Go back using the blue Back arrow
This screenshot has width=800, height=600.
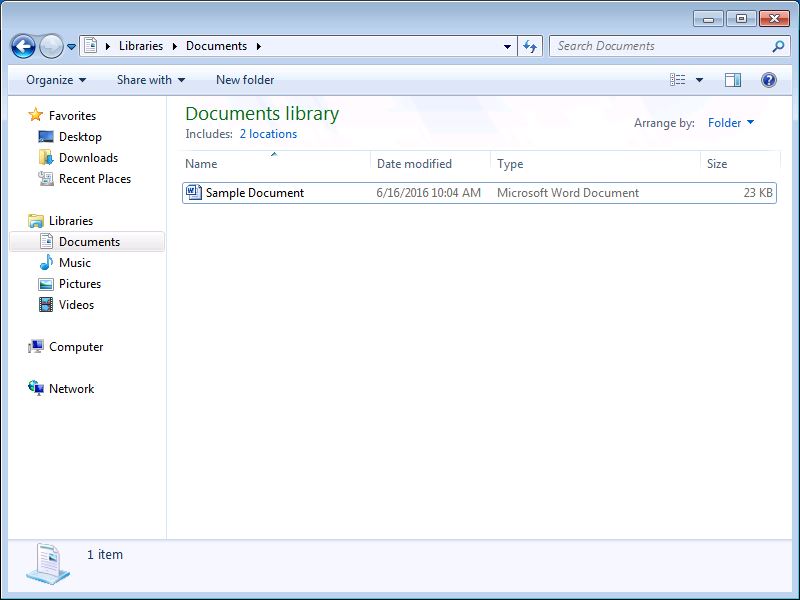point(23,46)
